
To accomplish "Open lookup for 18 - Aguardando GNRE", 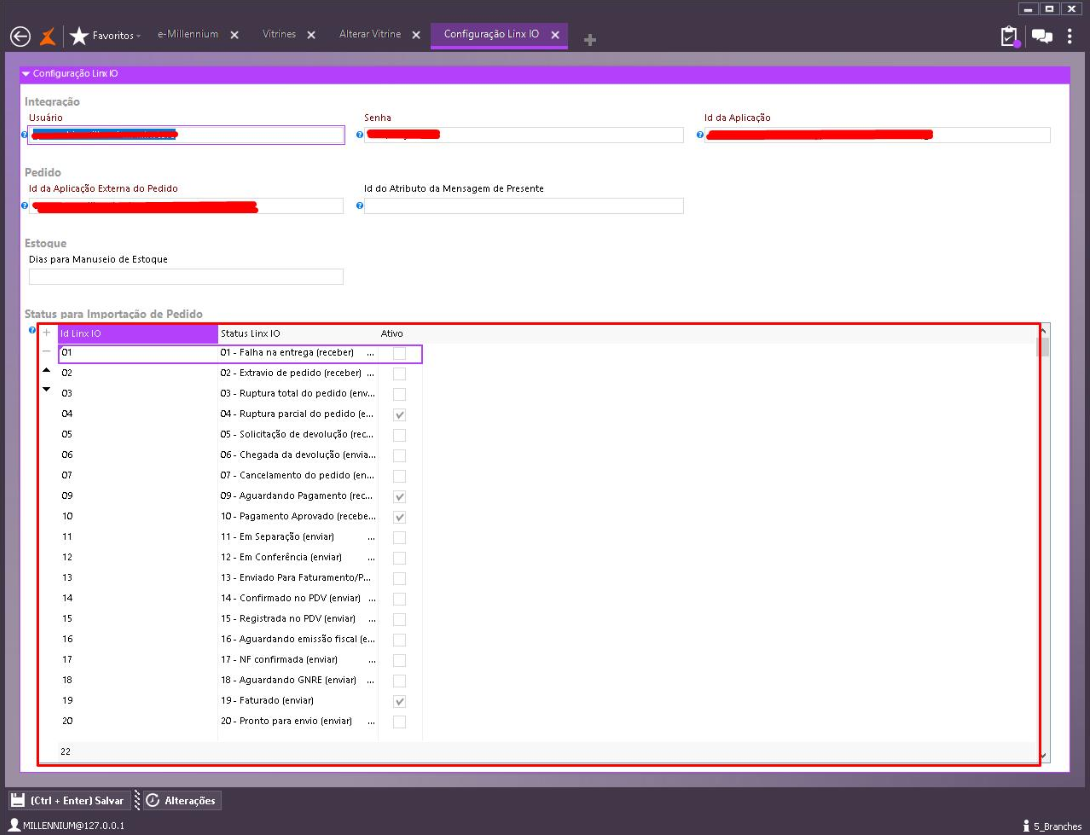I will (371, 680).
